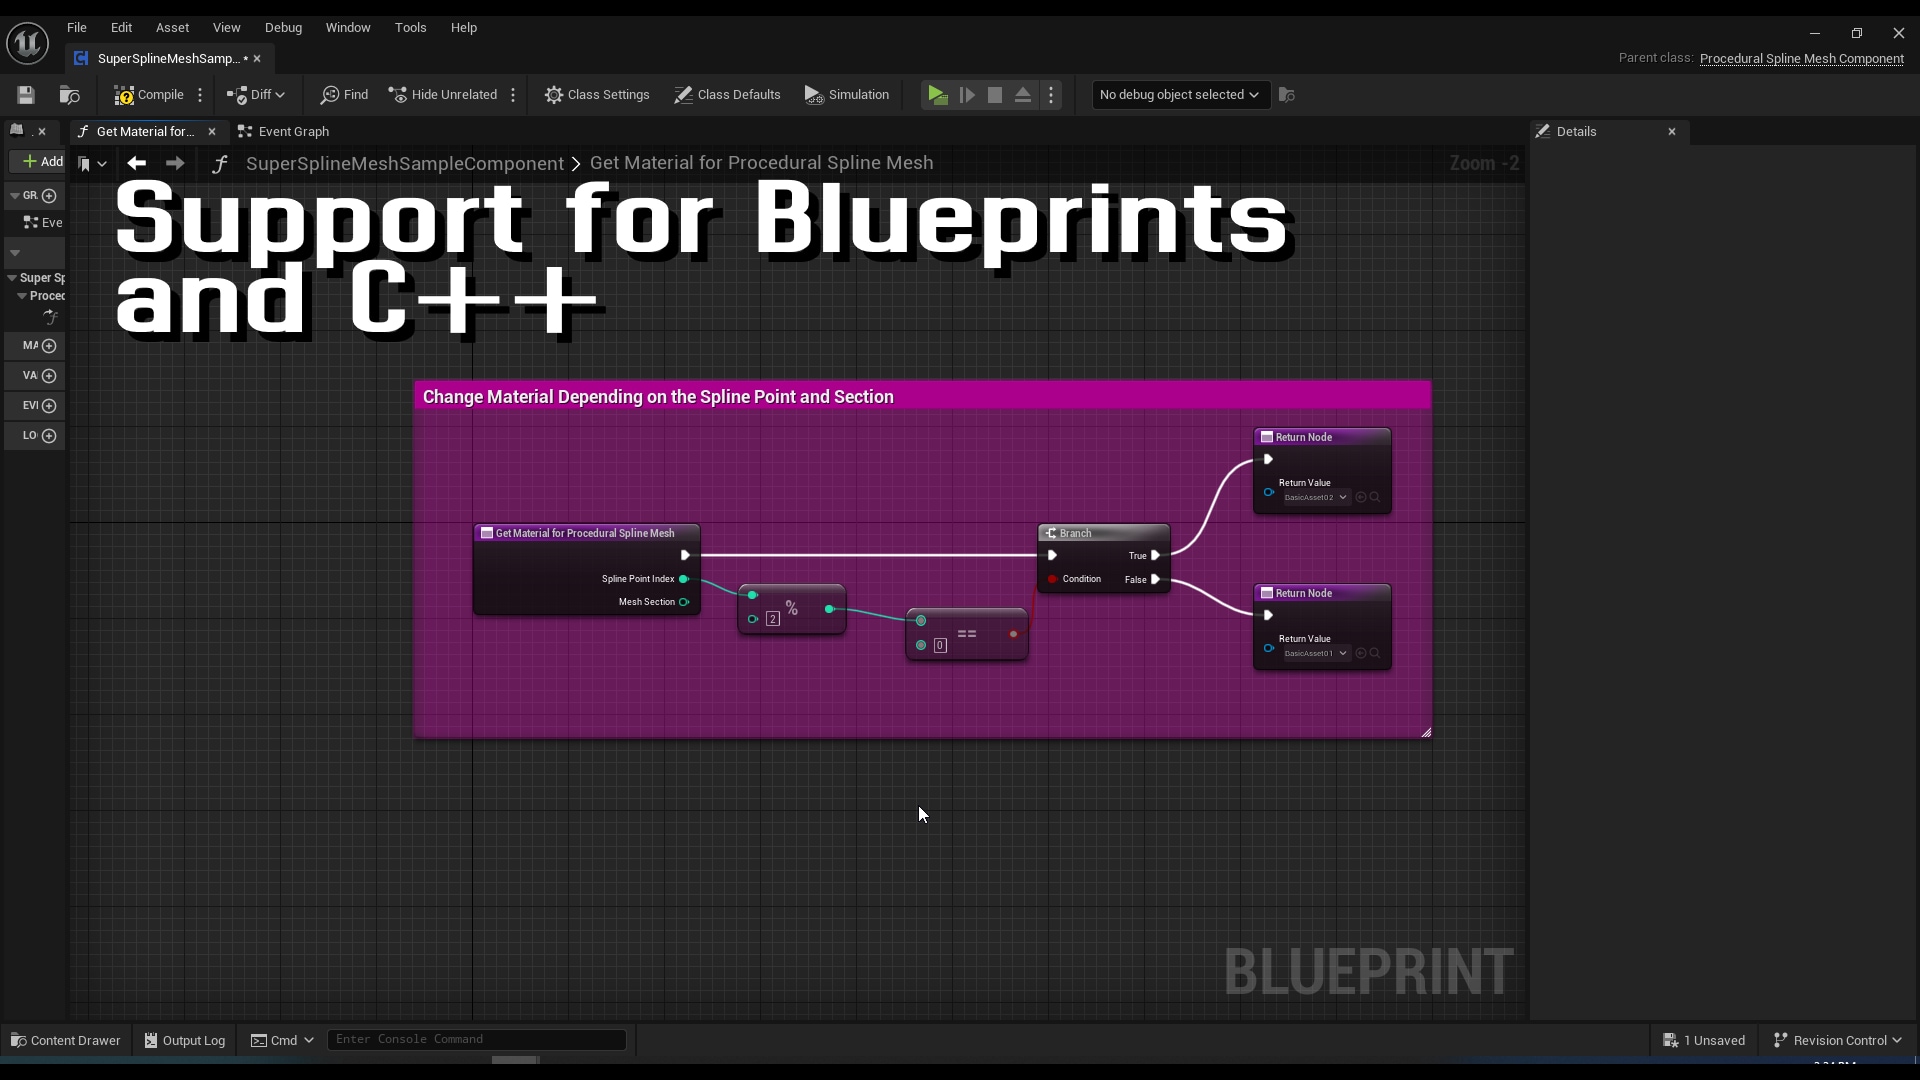Toggle the Simulation mode button
This screenshot has height=1080, width=1920.
coord(847,95)
